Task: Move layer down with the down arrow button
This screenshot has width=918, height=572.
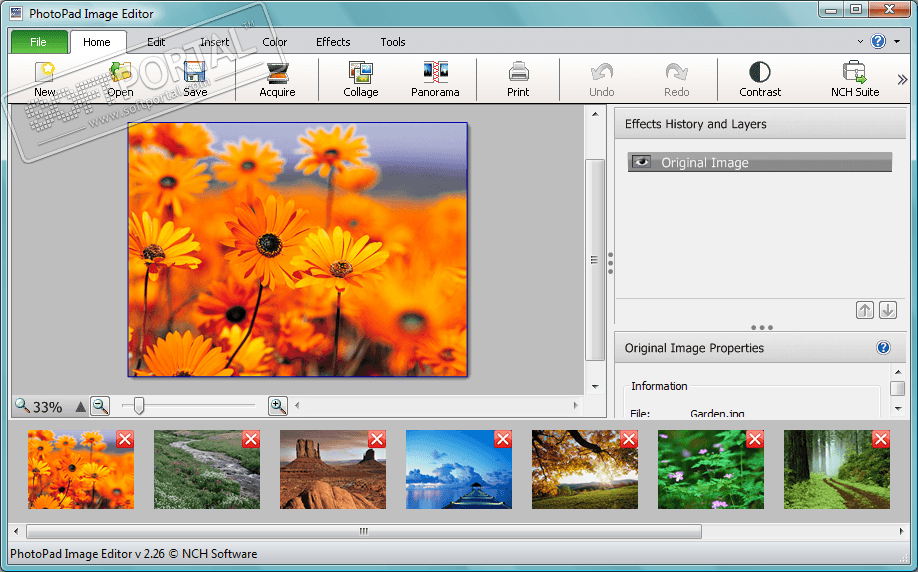Action: pyautogui.click(x=888, y=310)
